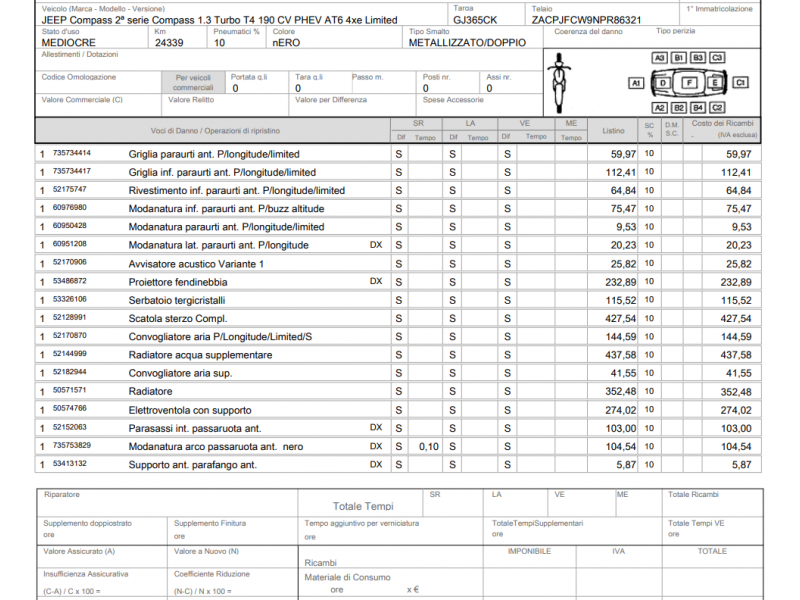
Task: Click "Convogliatore aria P/Longitude/Limited/S" description
Action: (x=220, y=337)
